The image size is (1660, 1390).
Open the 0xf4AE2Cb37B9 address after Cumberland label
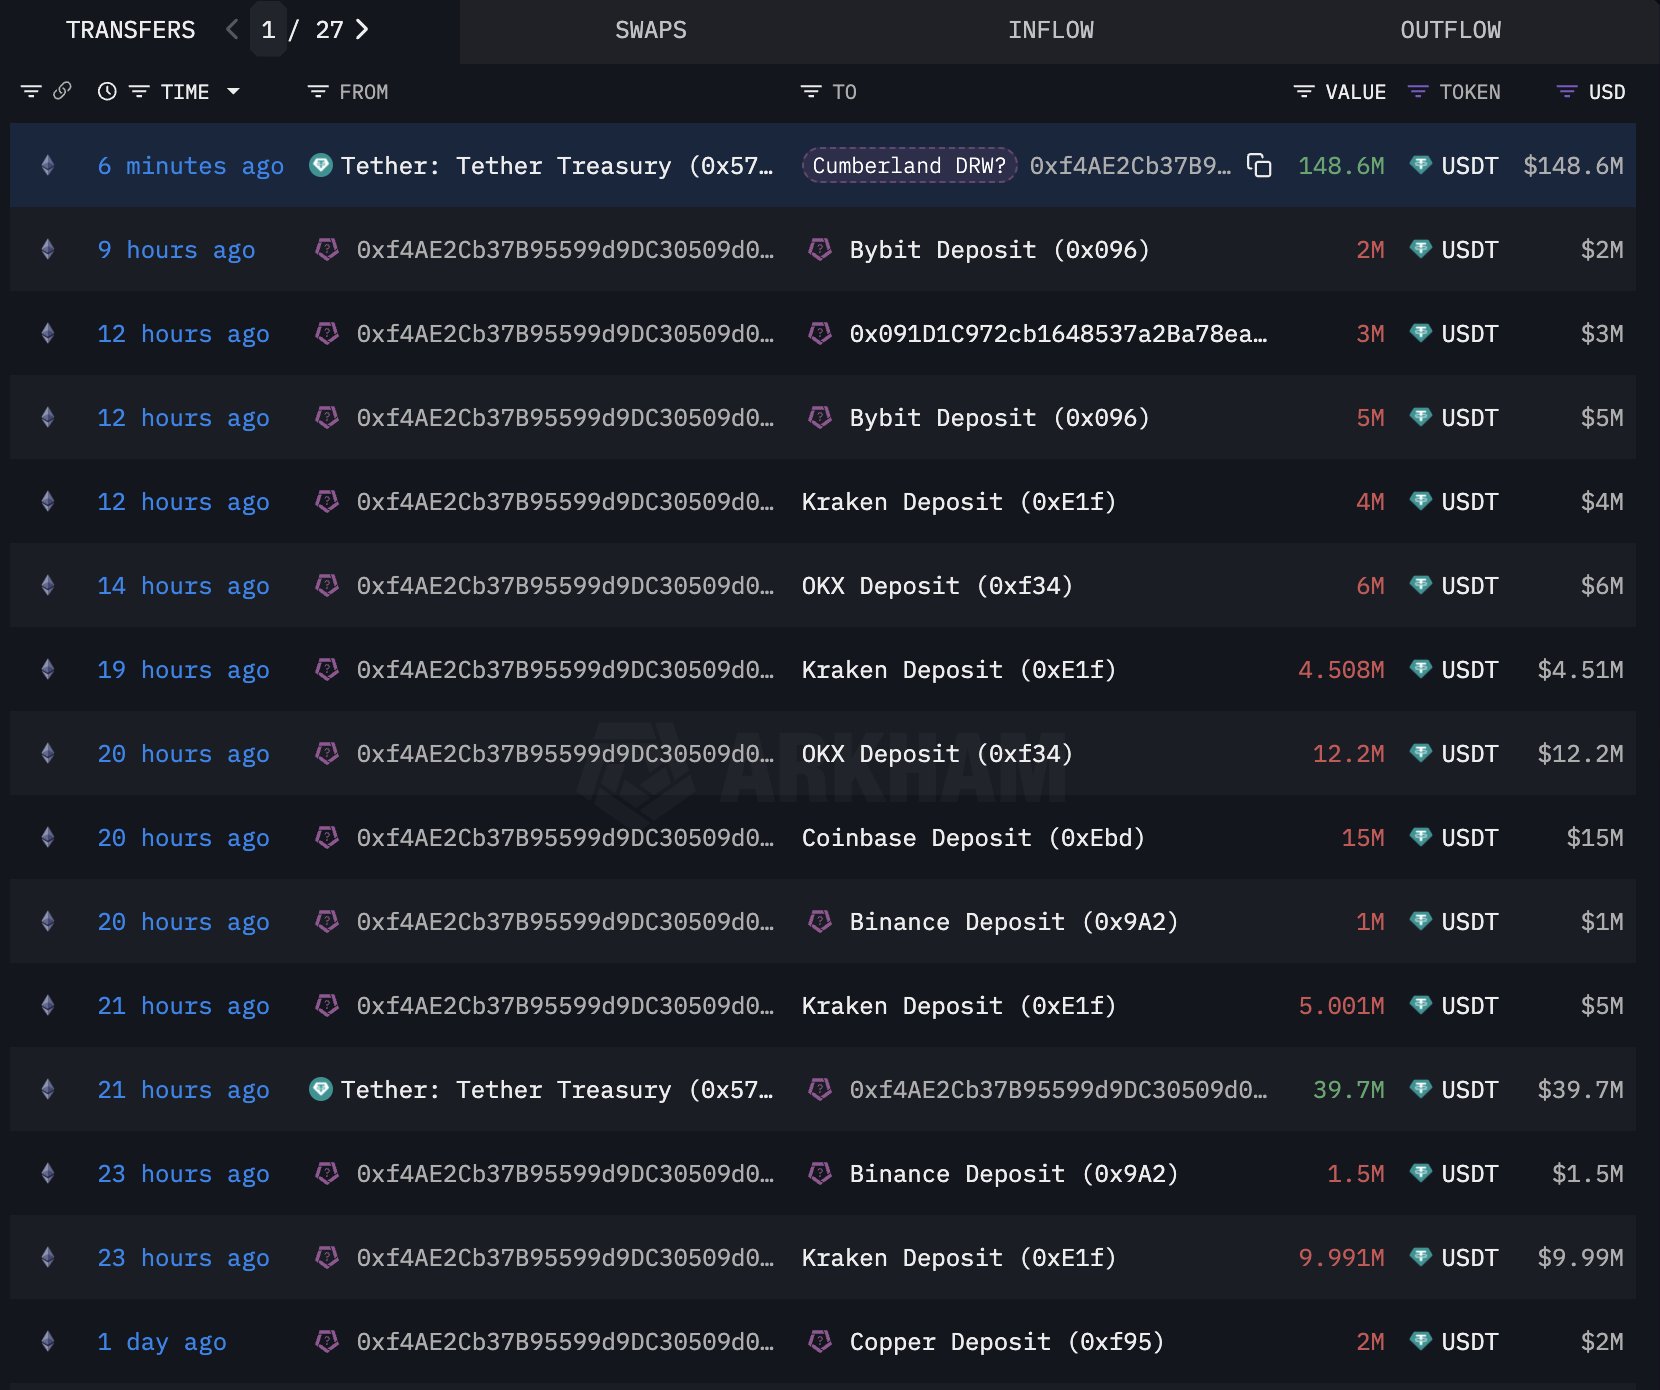tap(1130, 166)
